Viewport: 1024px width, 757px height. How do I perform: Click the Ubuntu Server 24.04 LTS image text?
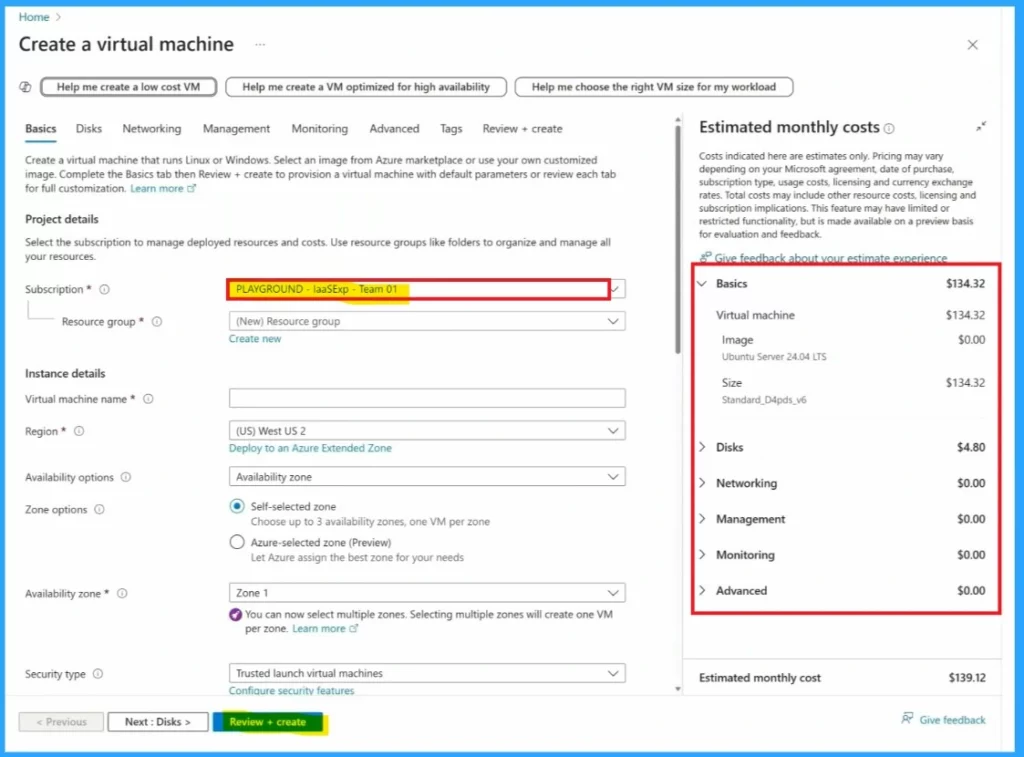[x=774, y=357]
